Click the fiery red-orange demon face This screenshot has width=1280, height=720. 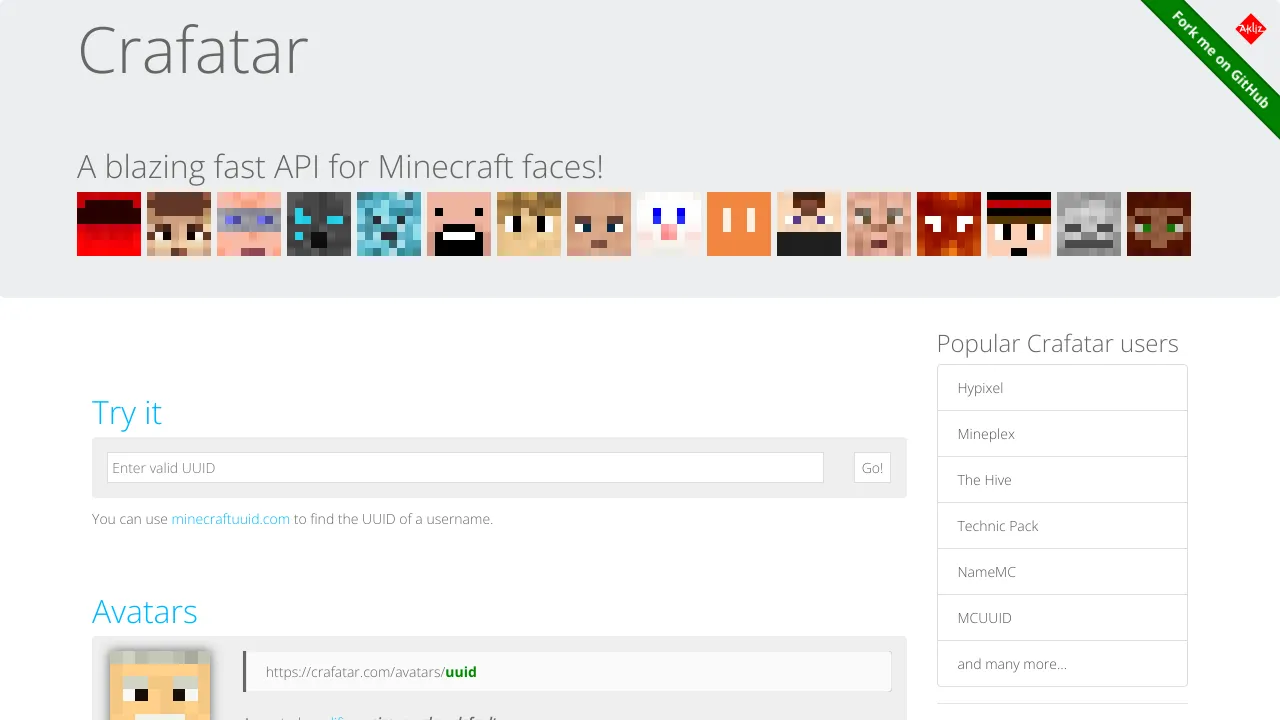click(949, 224)
